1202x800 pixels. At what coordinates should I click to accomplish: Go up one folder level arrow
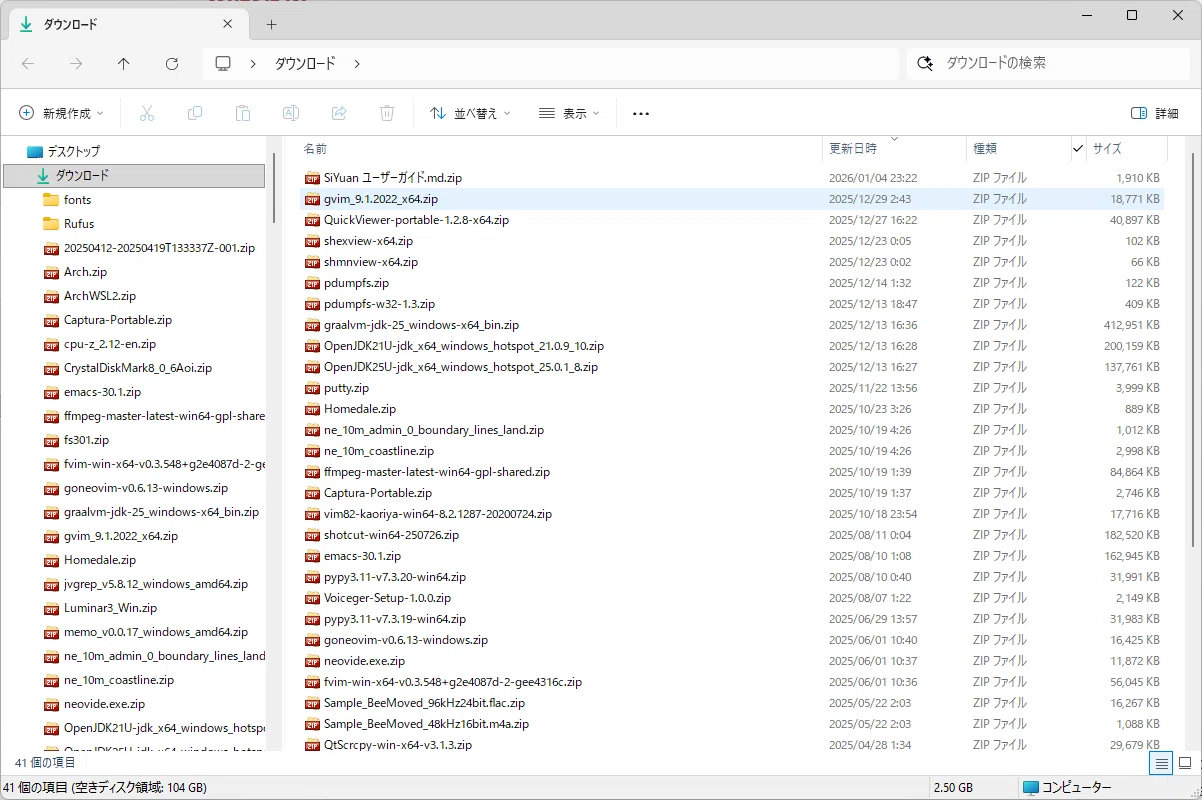point(124,63)
